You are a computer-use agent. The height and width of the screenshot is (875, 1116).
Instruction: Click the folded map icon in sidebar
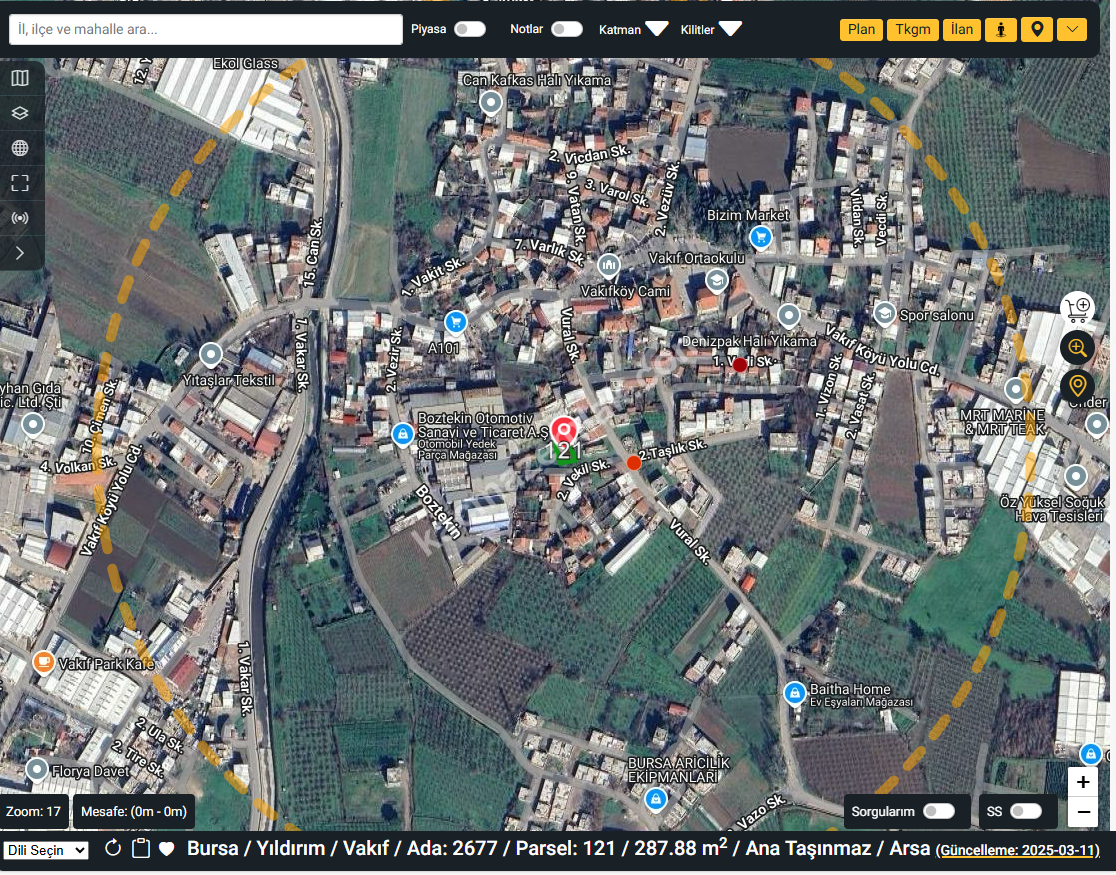(x=20, y=78)
